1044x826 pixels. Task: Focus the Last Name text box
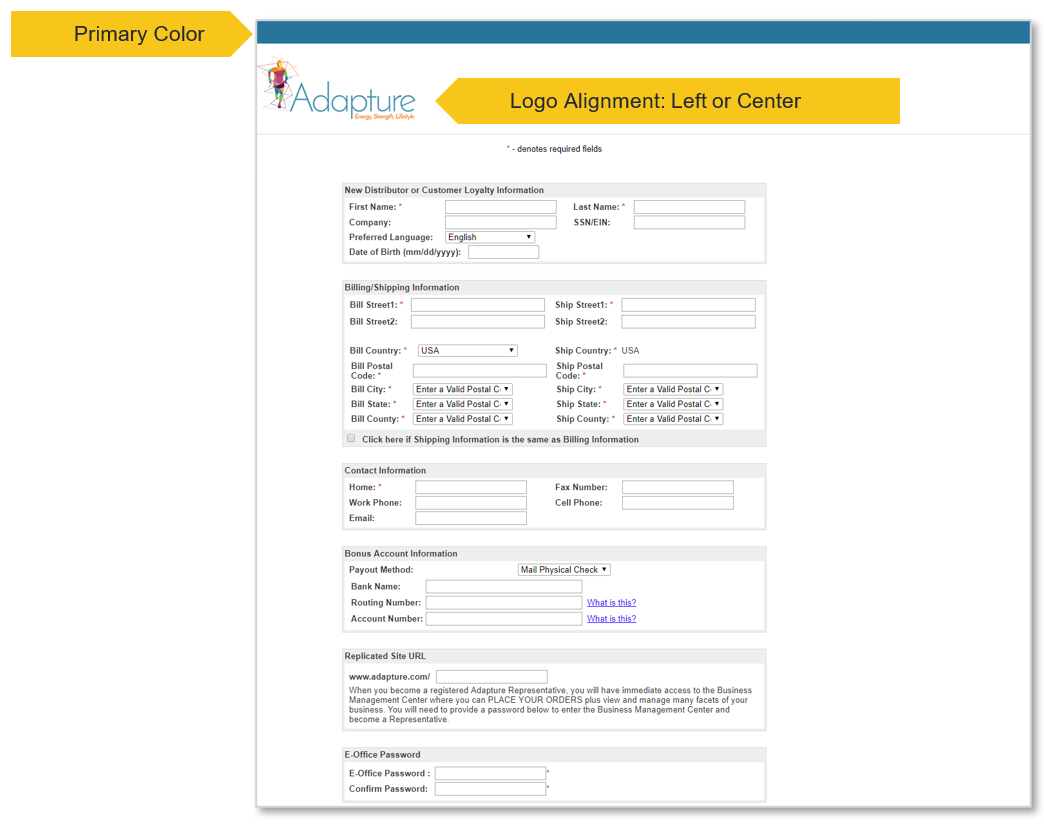689,207
